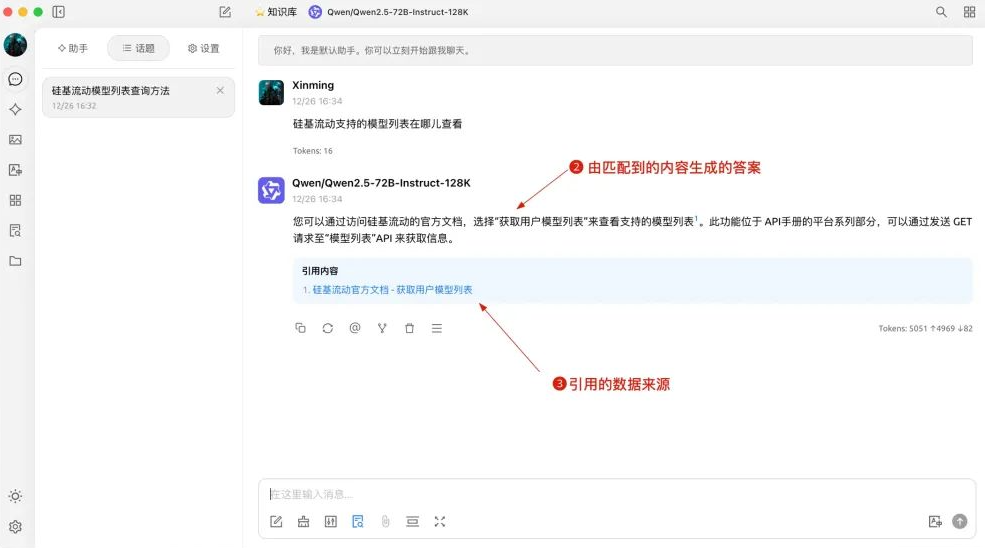This screenshot has width=985, height=548.
Task: Switch to the 助手 tab
Action: coord(73,48)
